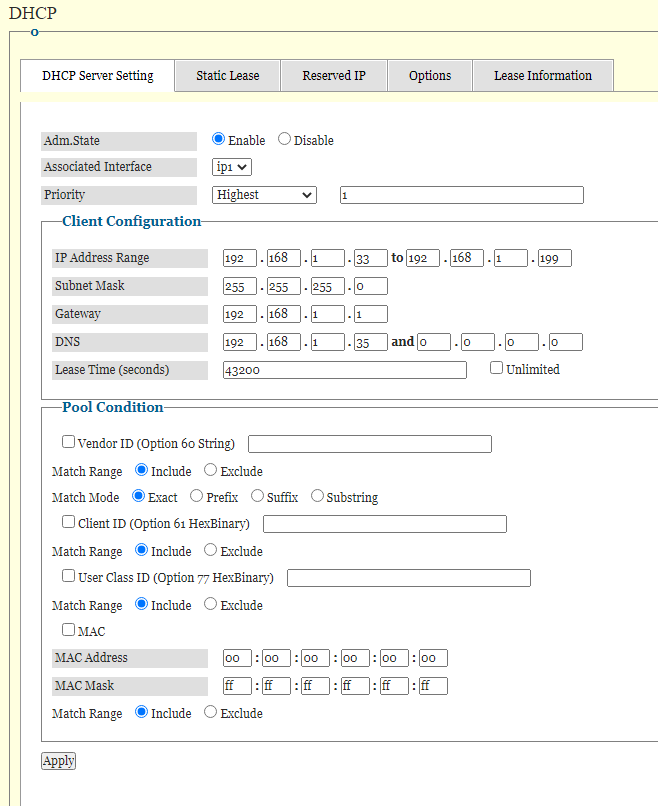This screenshot has height=806, width=658.
Task: Click the Vendor ID string text field
Action: 370,444
